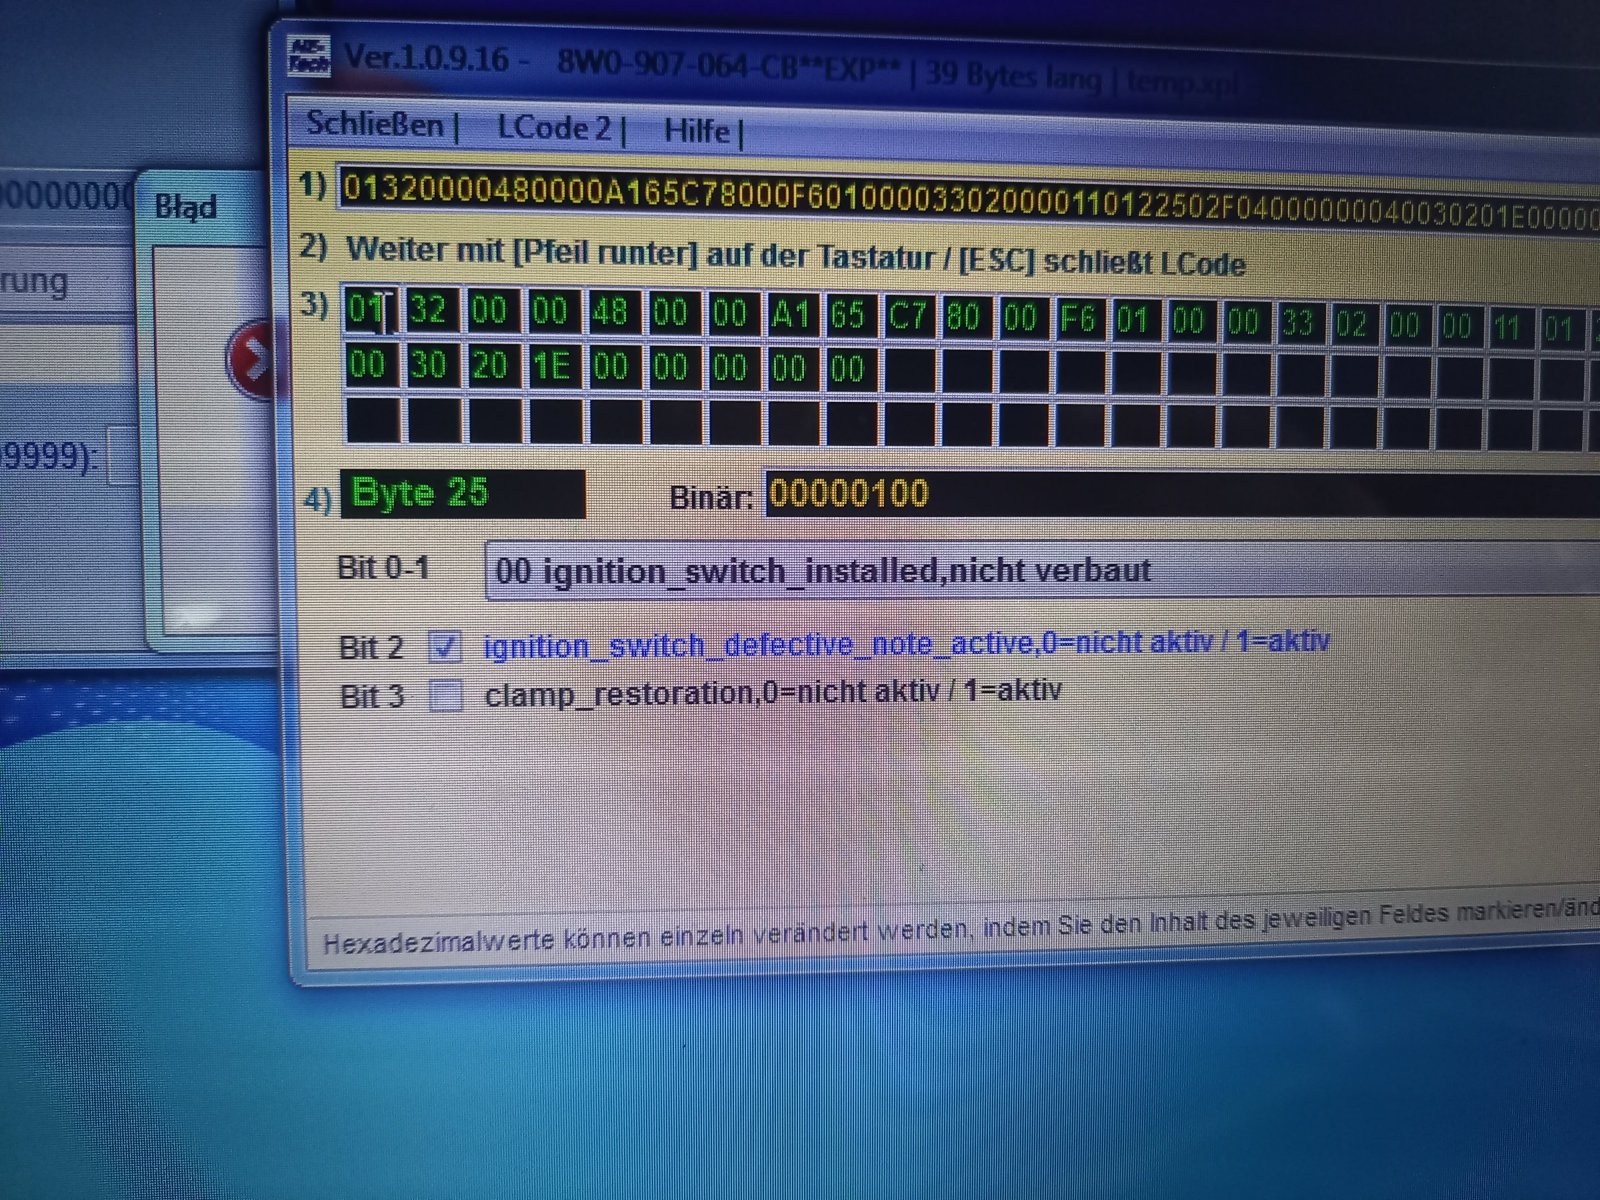Open the LCode 2 menu
The image size is (1600, 1200).
point(554,128)
